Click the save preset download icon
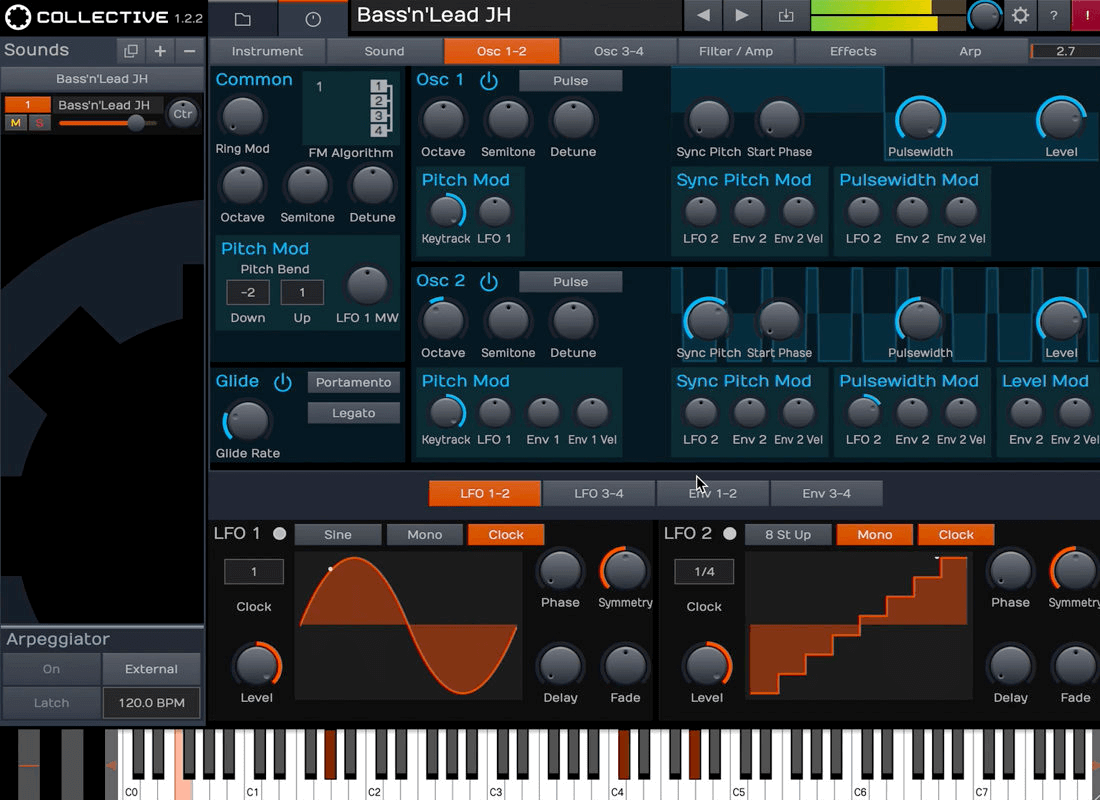This screenshot has width=1100, height=800. point(785,16)
